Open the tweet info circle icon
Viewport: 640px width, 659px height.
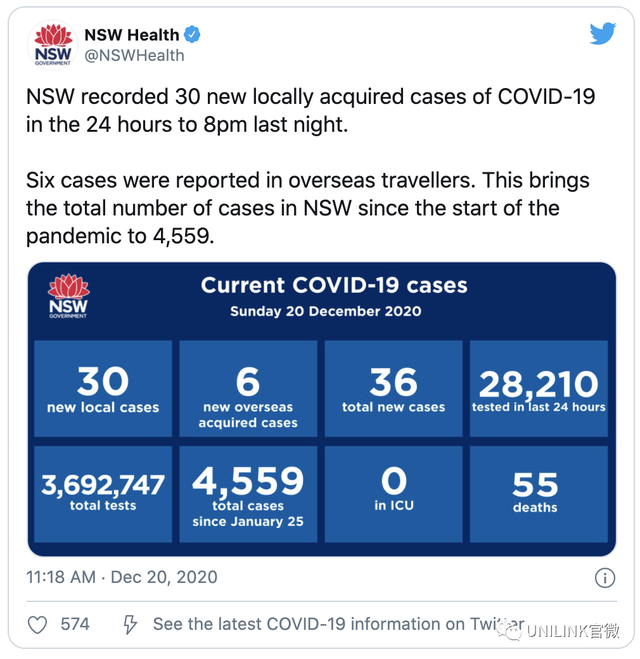605,578
